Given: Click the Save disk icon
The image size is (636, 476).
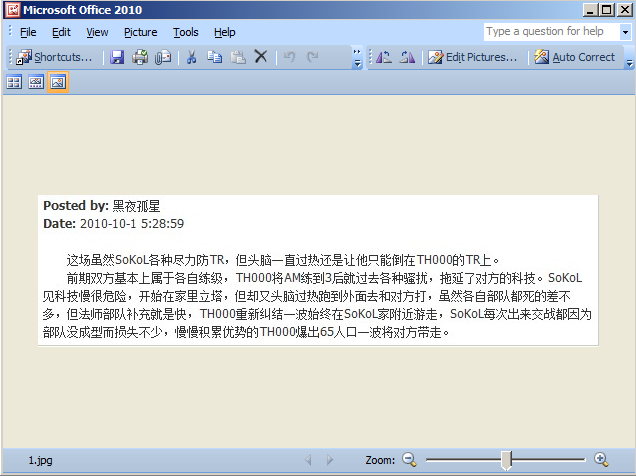Looking at the screenshot, I should pos(117,57).
